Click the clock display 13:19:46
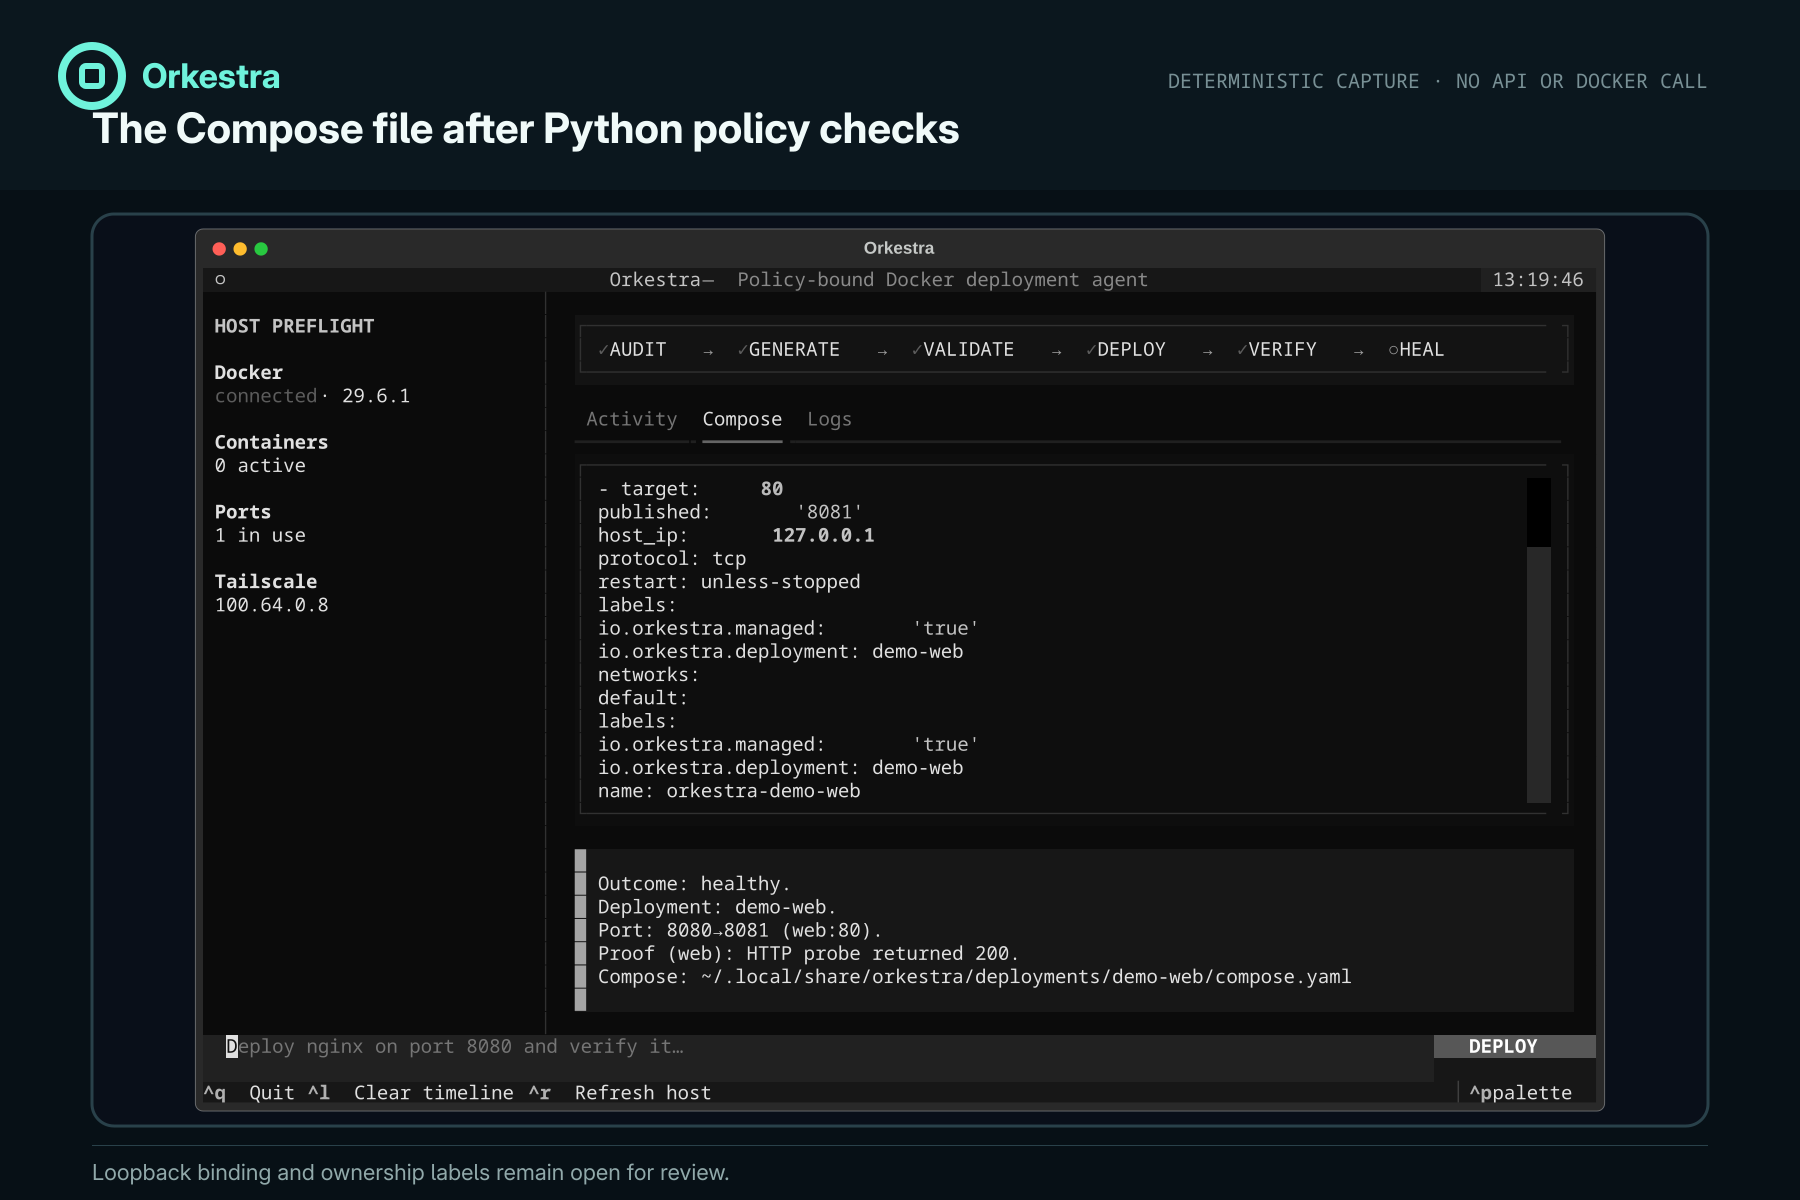1800x1200 pixels. click(1538, 280)
